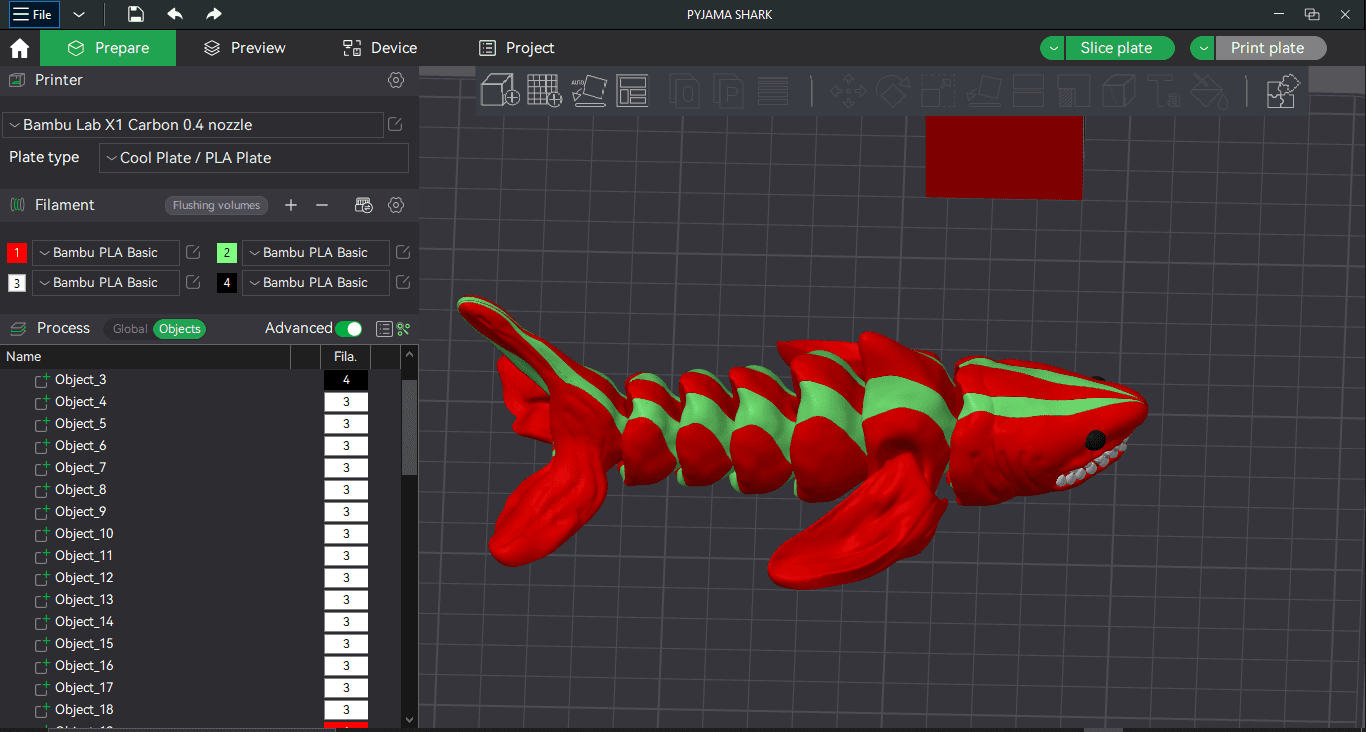Toggle the Advanced mode switch
Viewport: 1366px width, 732px height.
[349, 329]
